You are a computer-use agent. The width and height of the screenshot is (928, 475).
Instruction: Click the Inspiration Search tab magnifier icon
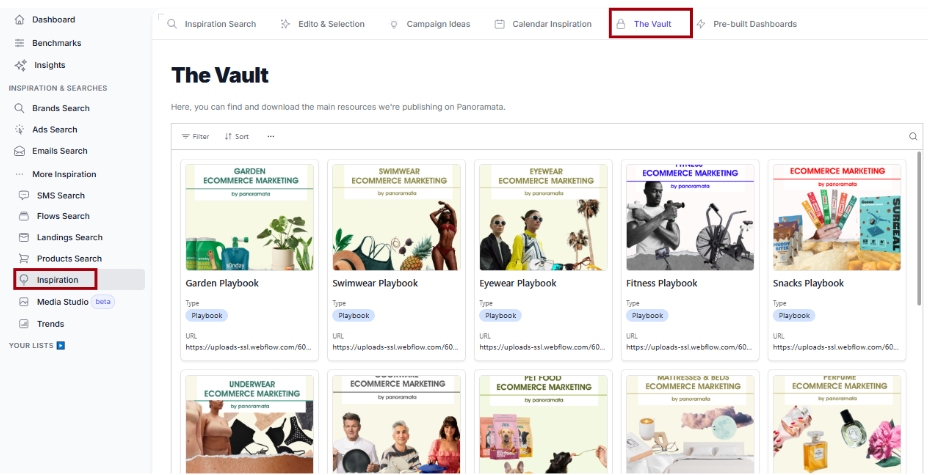[172, 24]
